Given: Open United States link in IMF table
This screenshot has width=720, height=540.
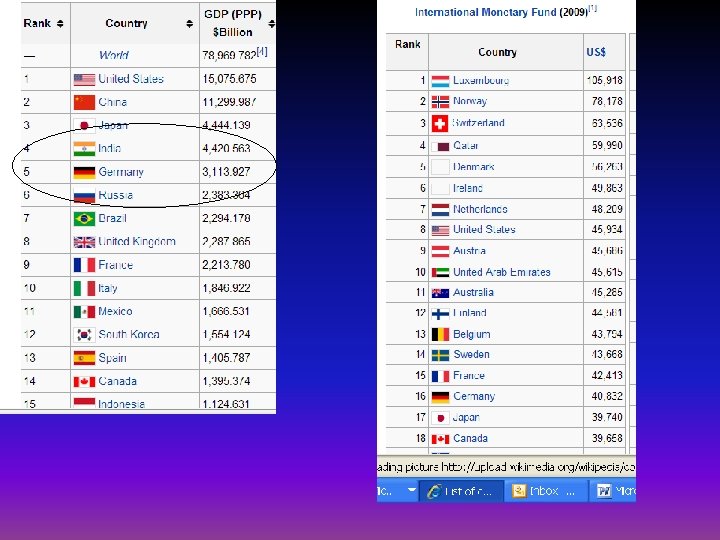Looking at the screenshot, I should [484, 230].
